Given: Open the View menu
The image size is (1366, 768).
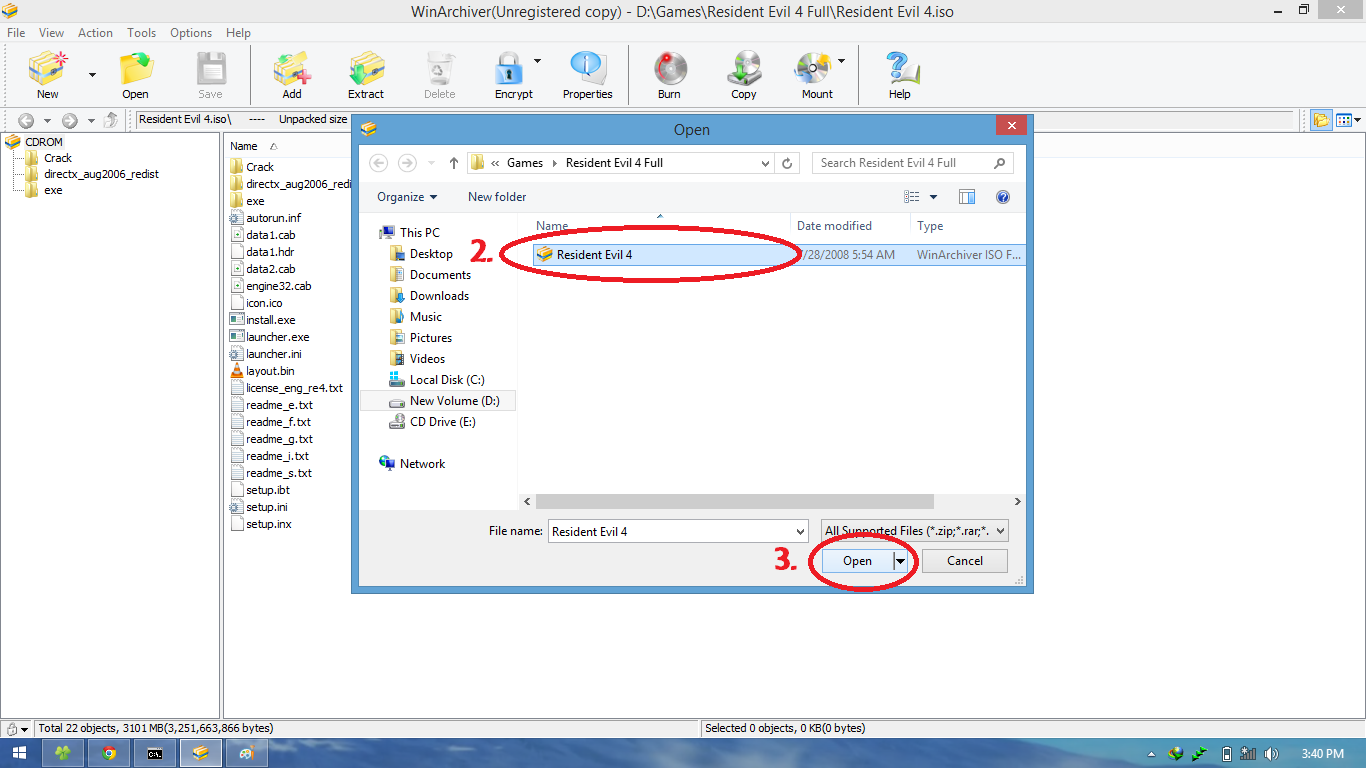Looking at the screenshot, I should tap(51, 33).
